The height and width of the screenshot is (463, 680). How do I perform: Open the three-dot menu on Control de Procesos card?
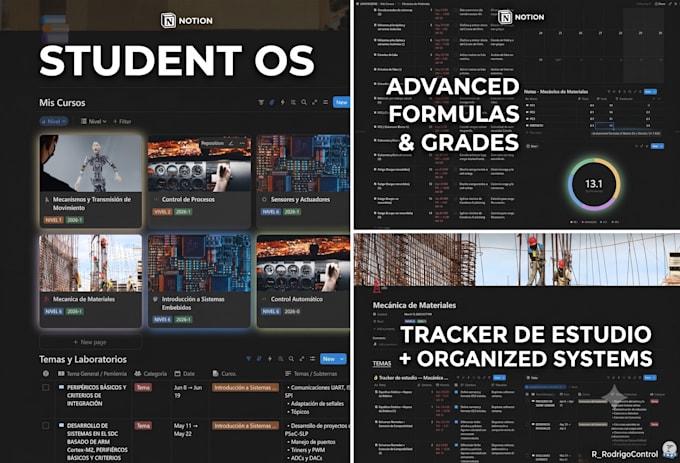242,143
